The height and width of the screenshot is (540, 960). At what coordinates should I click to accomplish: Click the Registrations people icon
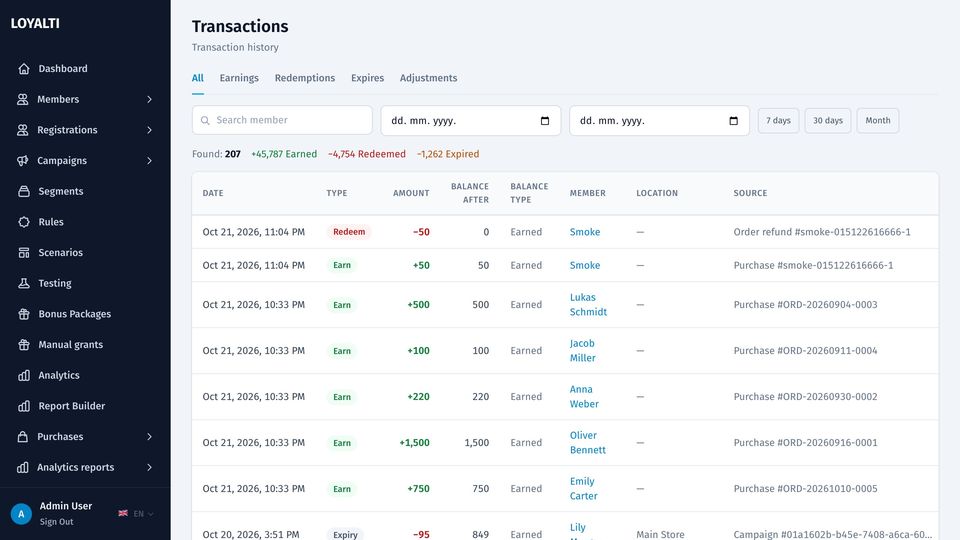(23, 130)
